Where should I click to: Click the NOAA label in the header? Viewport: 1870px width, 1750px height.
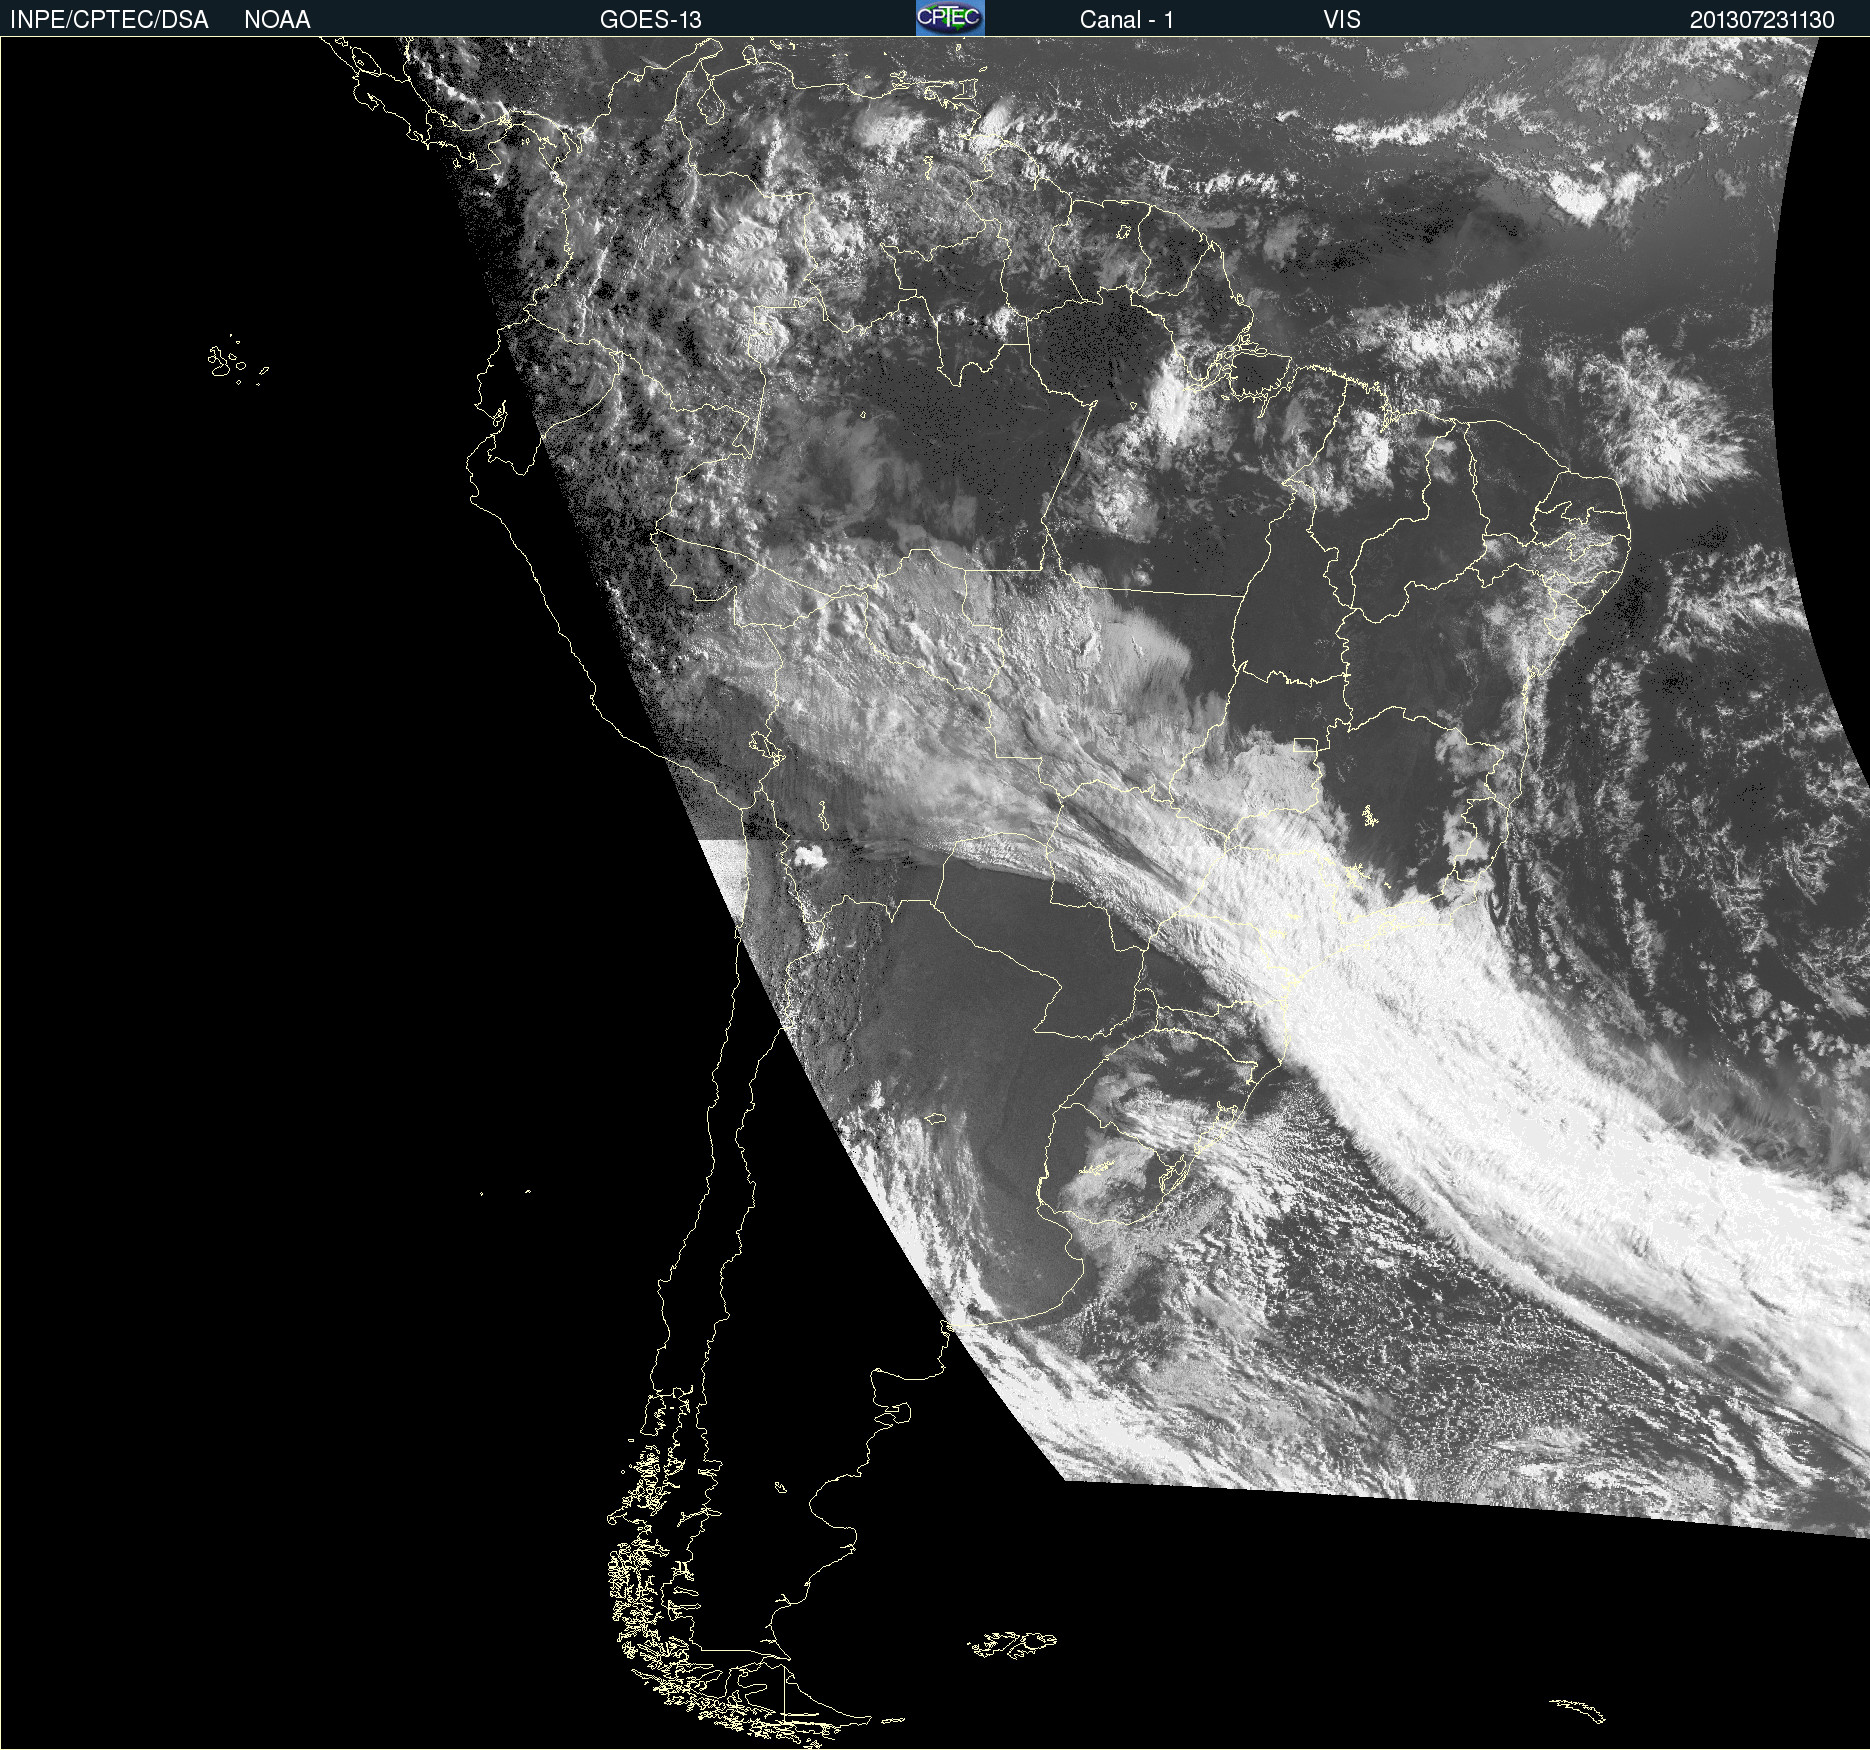tap(277, 20)
